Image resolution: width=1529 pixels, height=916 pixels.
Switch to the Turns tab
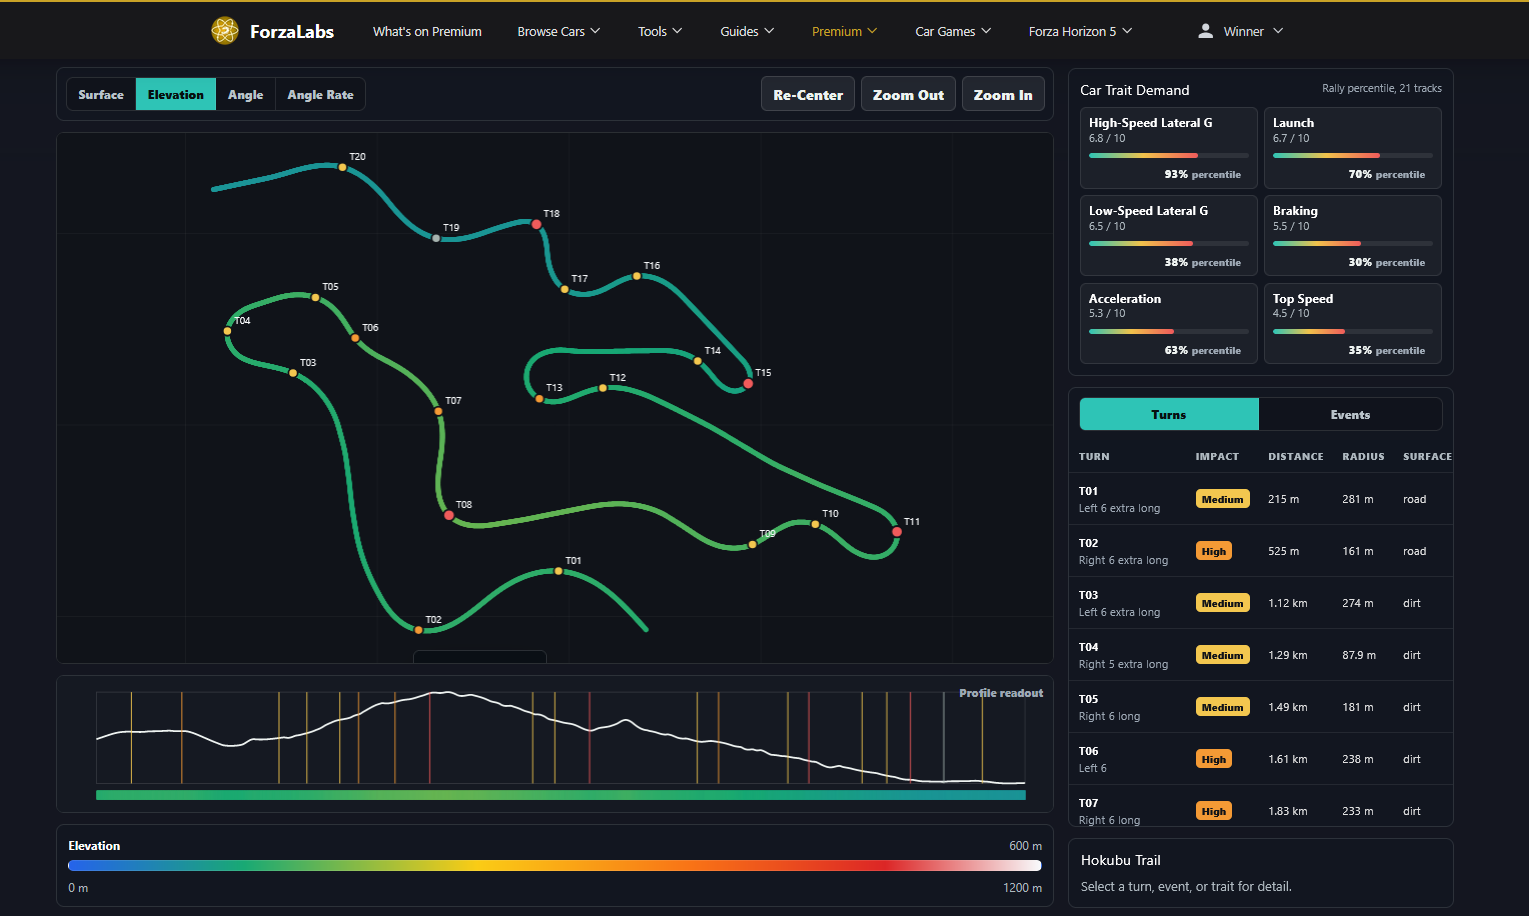point(1169,414)
